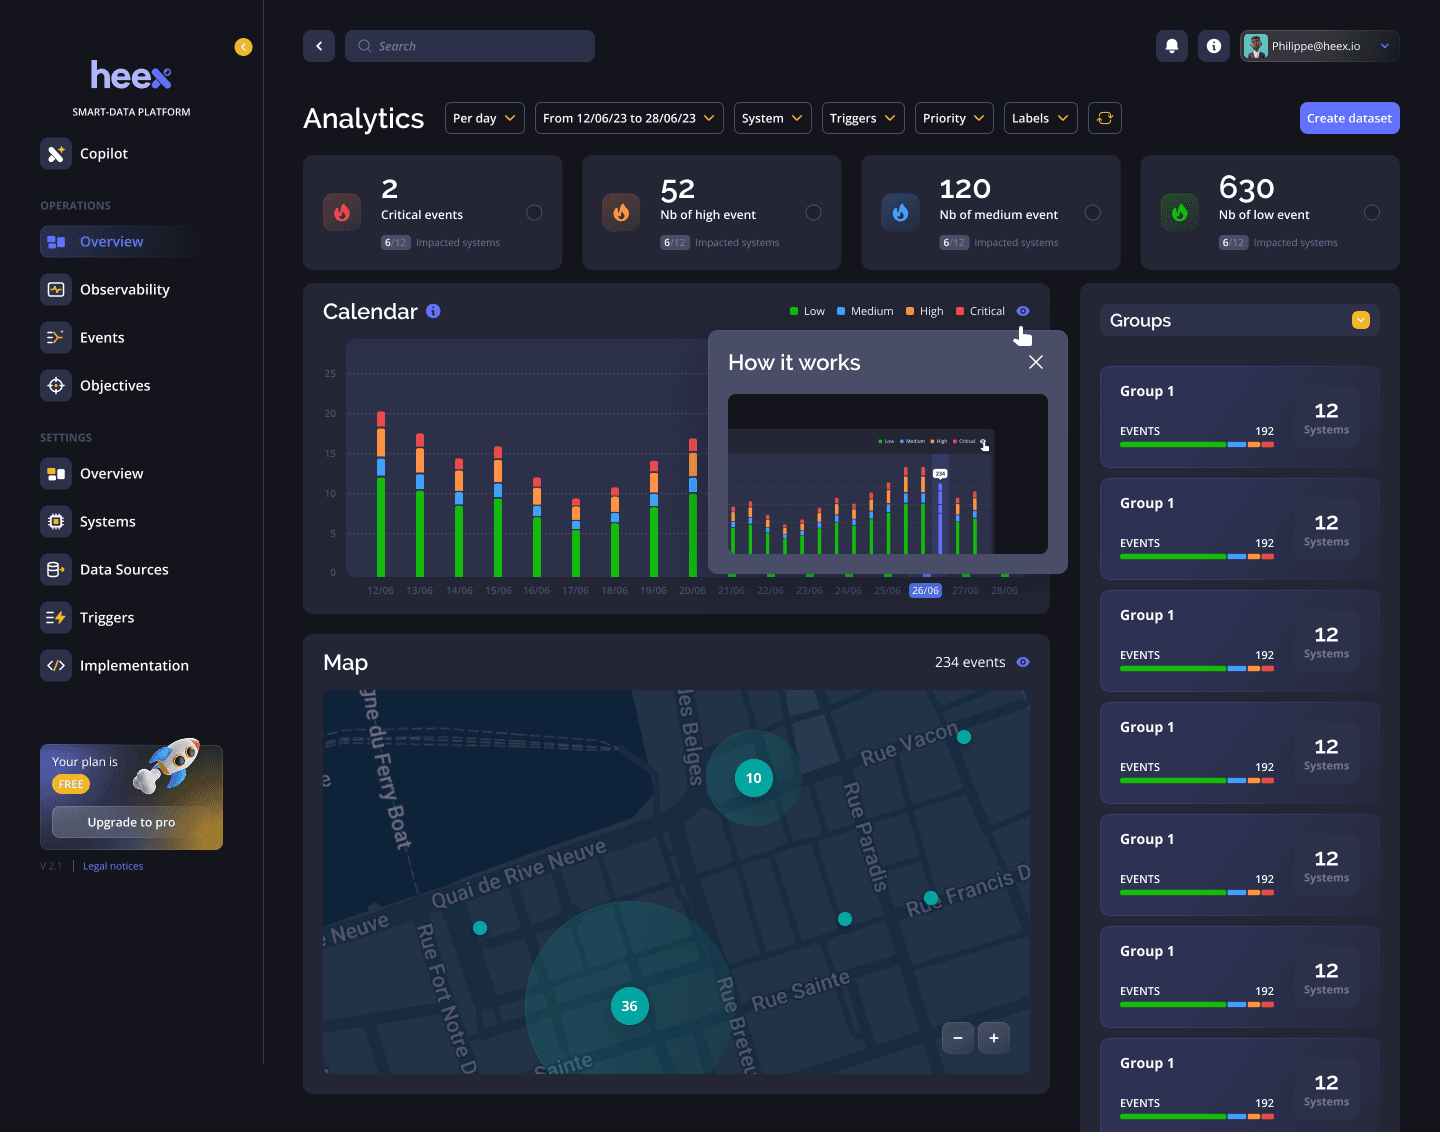
Task: Select the Nb of low event radio
Action: pos(1372,212)
